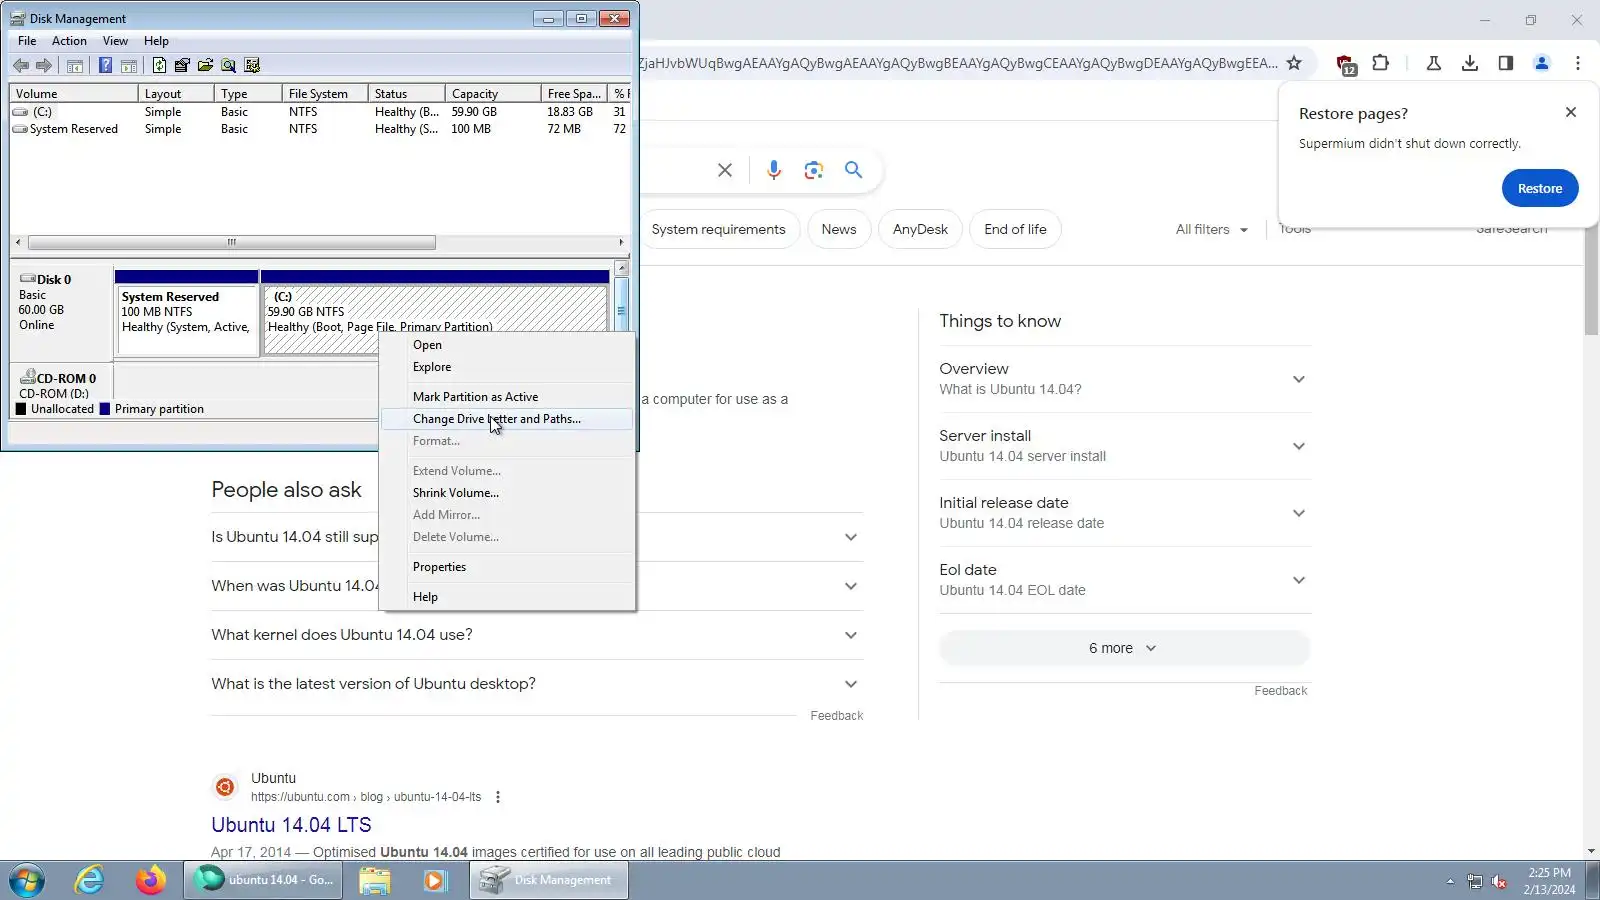Open Windows Media Player from the taskbar
The height and width of the screenshot is (900, 1600).
click(x=434, y=880)
